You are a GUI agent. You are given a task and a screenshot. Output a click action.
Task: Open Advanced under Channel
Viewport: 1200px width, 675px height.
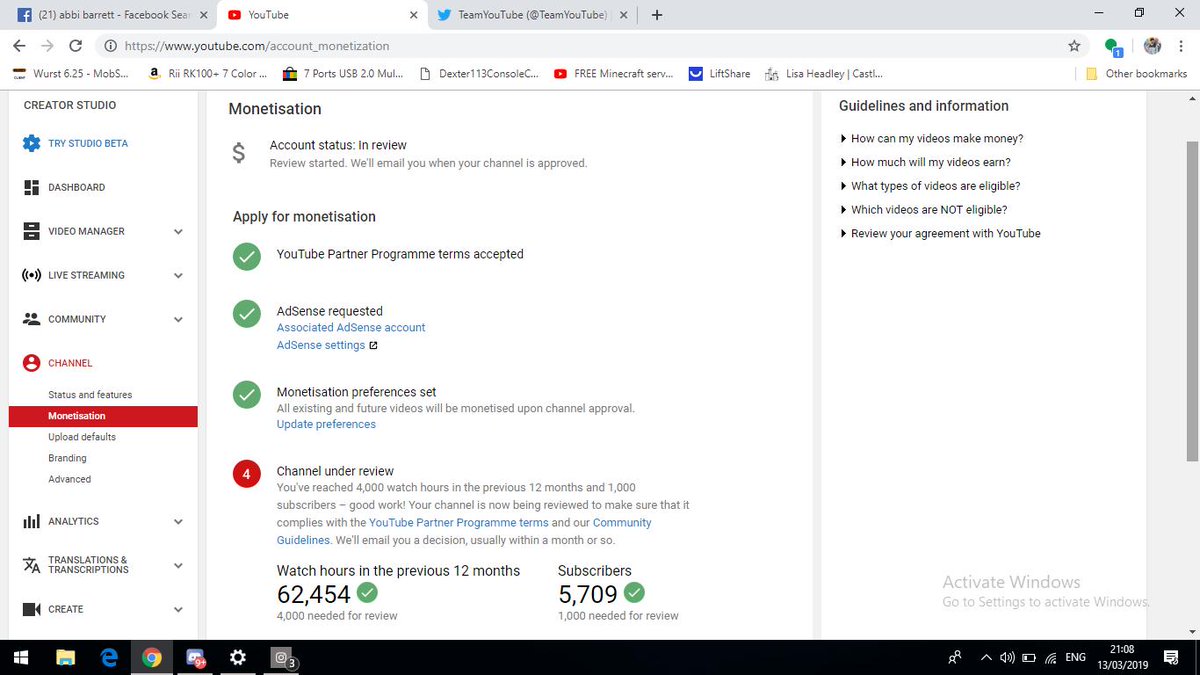[x=69, y=479]
